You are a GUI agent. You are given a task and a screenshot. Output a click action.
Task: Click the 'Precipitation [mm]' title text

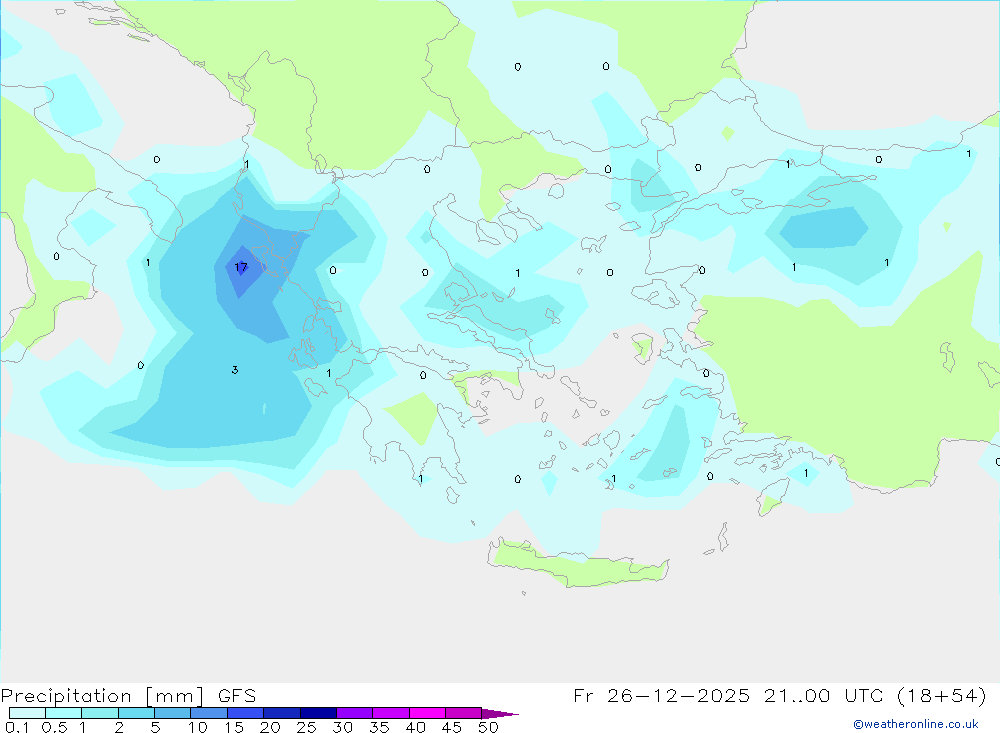(x=103, y=696)
